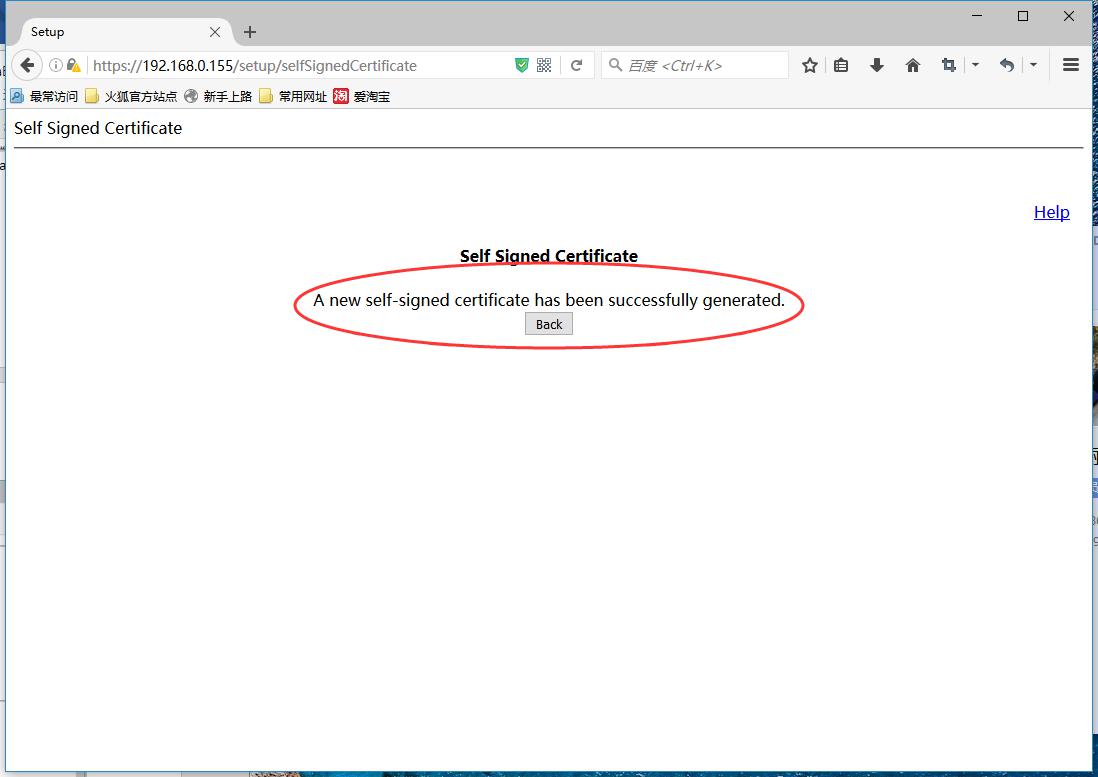Click the page title Self Signed Certificate

(98, 128)
